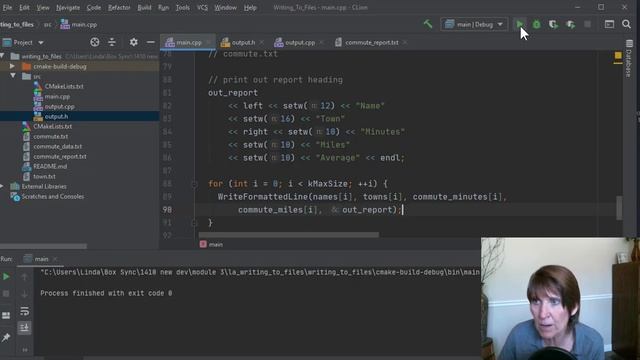Click up arrow in Run panel
This screenshot has width=640, height=360.
tap(24, 277)
